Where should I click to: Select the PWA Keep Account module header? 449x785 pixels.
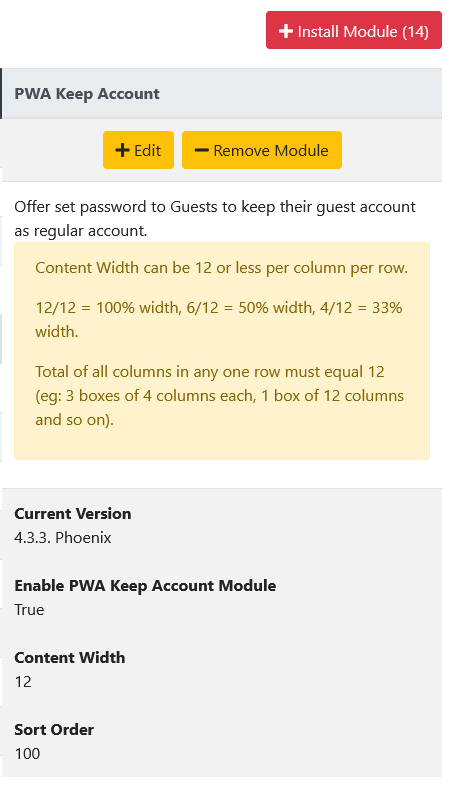pos(222,94)
